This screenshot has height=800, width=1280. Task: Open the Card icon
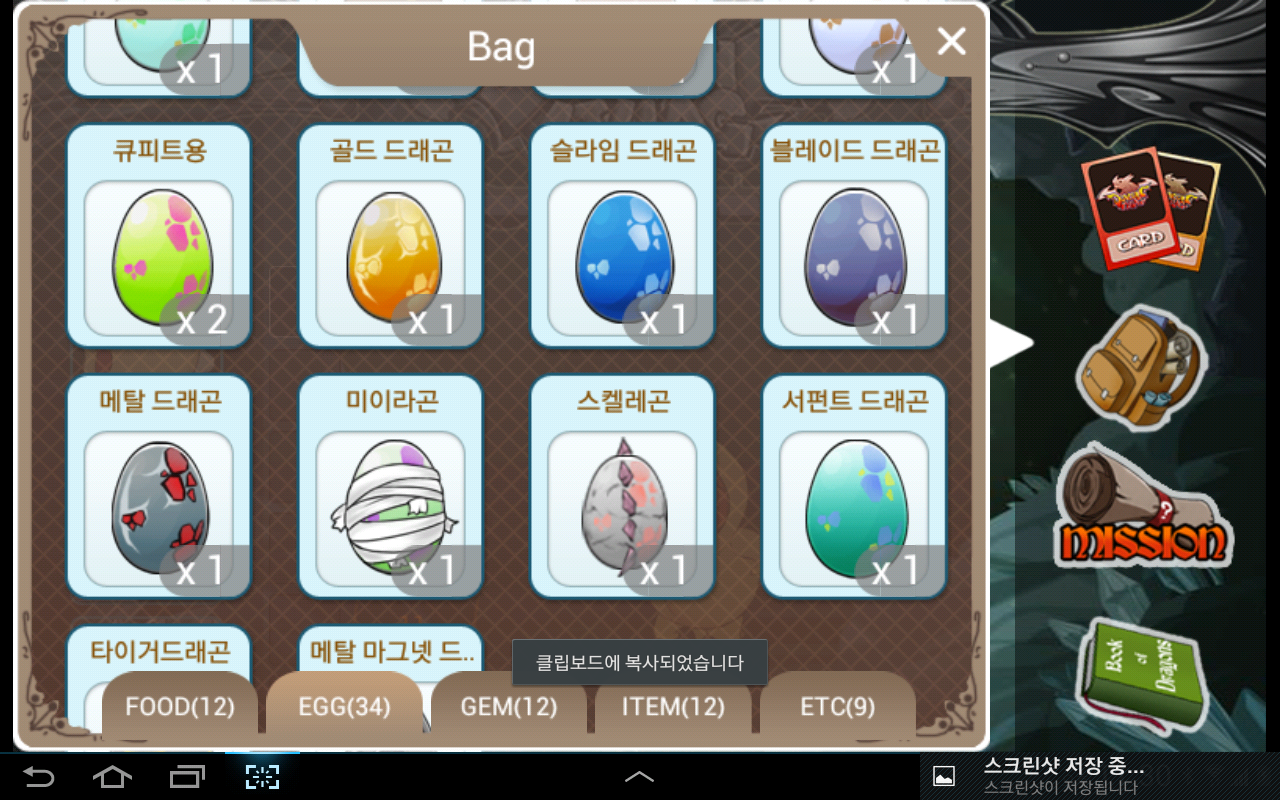click(x=1150, y=209)
